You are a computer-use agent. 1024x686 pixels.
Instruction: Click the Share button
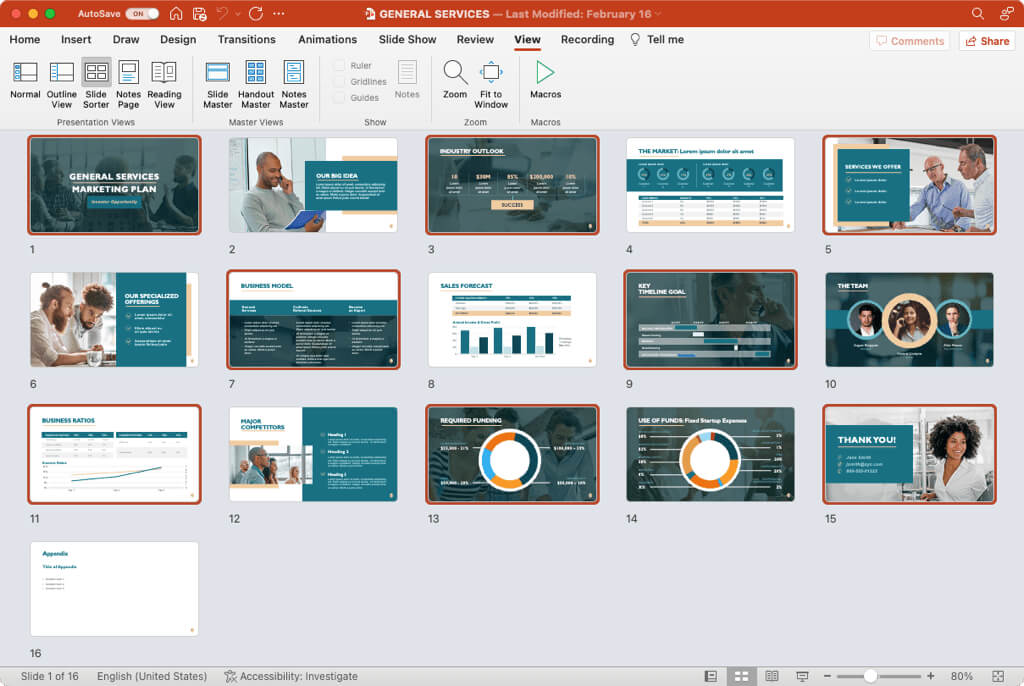pyautogui.click(x=986, y=41)
